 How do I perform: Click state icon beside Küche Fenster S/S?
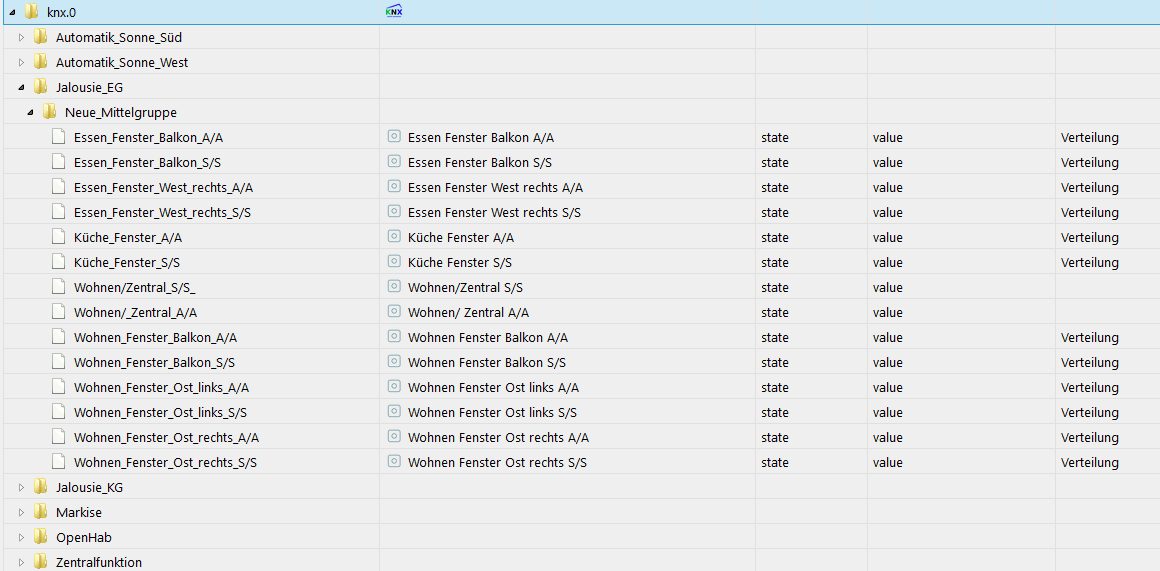click(394, 261)
